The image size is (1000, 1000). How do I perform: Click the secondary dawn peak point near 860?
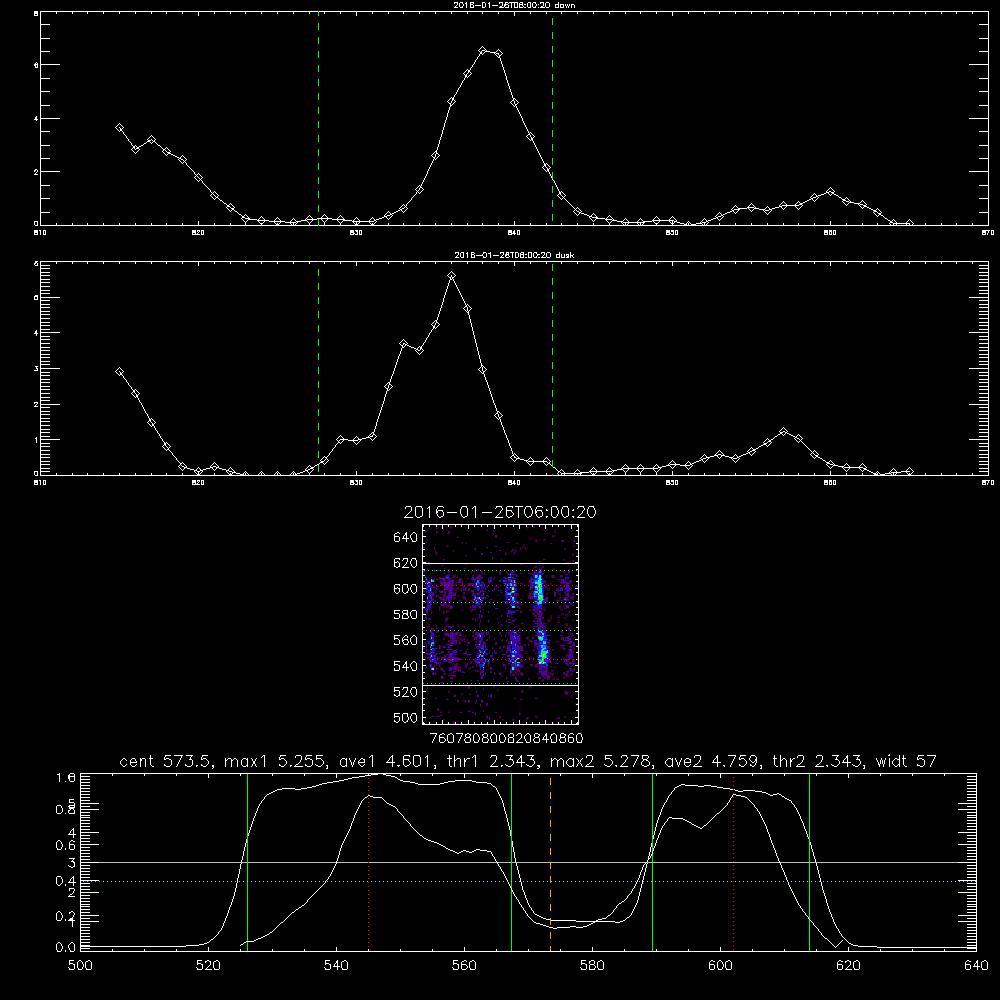[x=830, y=191]
